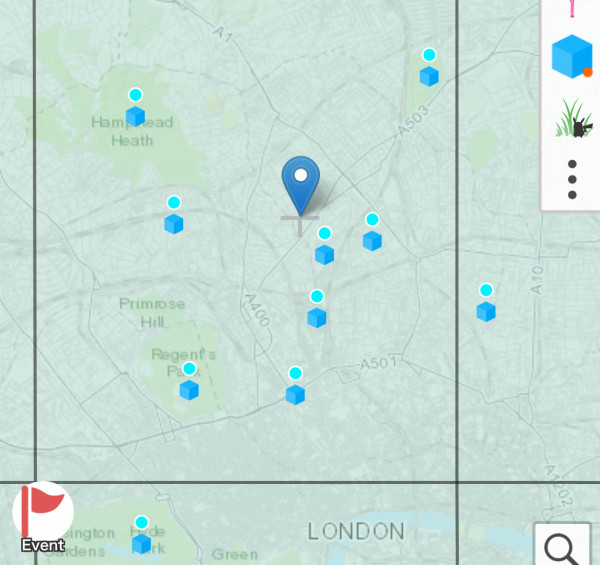The width and height of the screenshot is (600, 565).
Task: Select the cube marker just right of pin crosshair
Action: coord(324,255)
